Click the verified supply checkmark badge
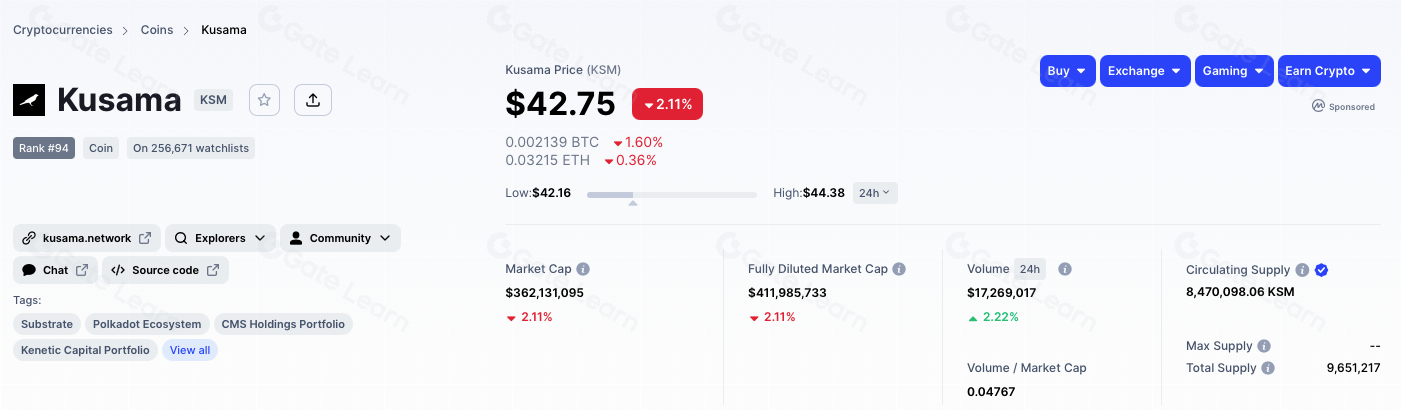 tap(1321, 270)
